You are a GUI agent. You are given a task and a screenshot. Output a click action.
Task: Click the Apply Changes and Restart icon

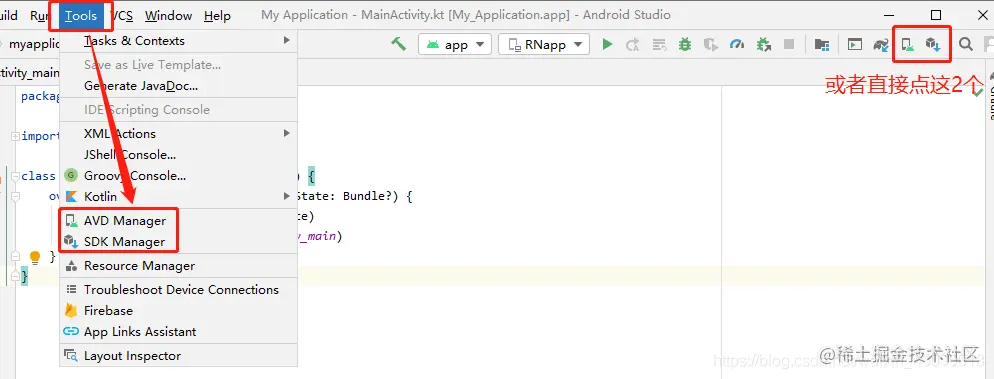[x=633, y=44]
